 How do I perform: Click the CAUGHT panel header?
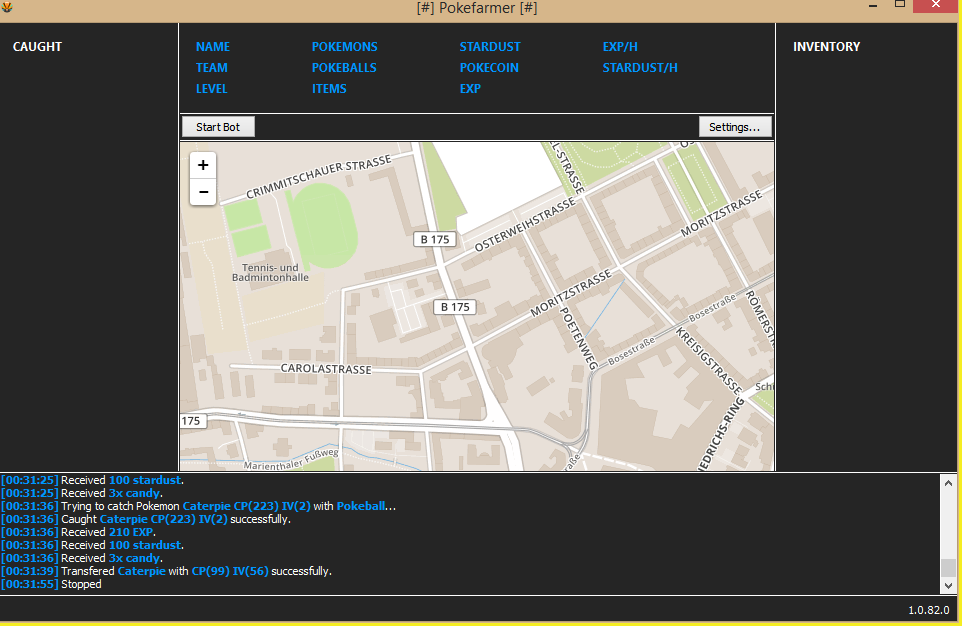(x=37, y=47)
